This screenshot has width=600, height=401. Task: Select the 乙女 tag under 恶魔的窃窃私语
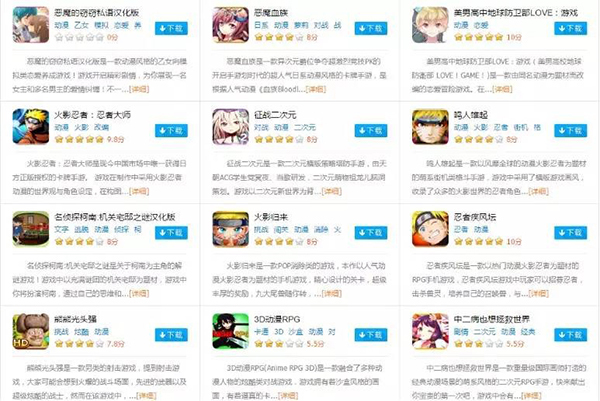pyautogui.click(x=81, y=25)
